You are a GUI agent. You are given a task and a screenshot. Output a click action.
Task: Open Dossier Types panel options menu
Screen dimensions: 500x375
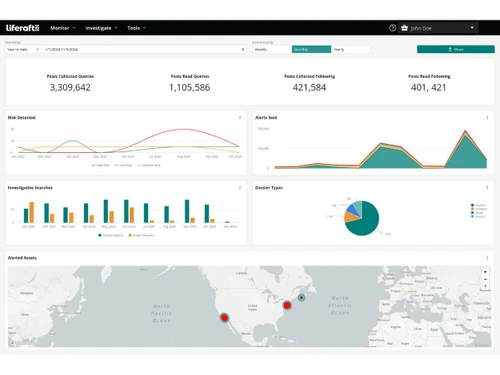[487, 188]
